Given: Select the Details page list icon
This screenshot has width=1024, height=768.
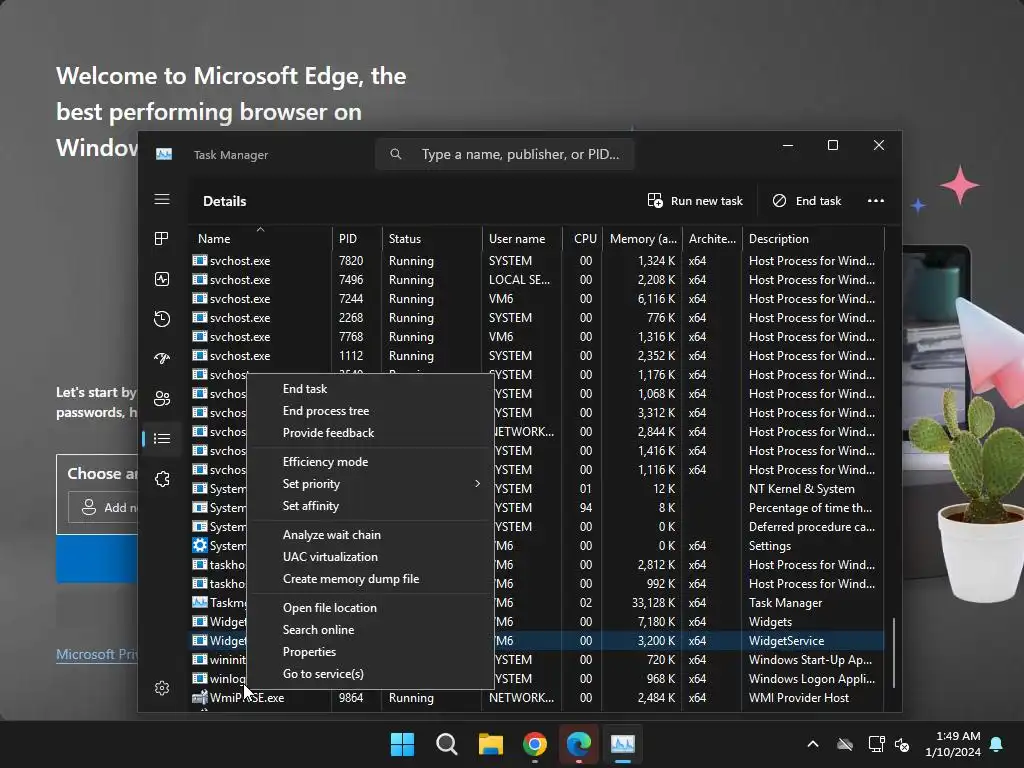Looking at the screenshot, I should pyautogui.click(x=162, y=438).
